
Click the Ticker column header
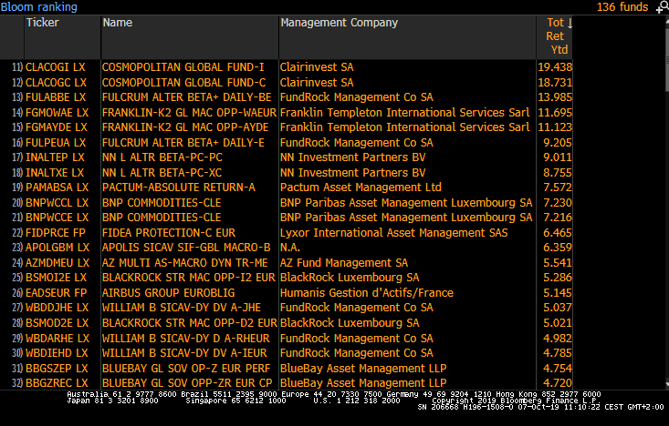[x=42, y=23]
